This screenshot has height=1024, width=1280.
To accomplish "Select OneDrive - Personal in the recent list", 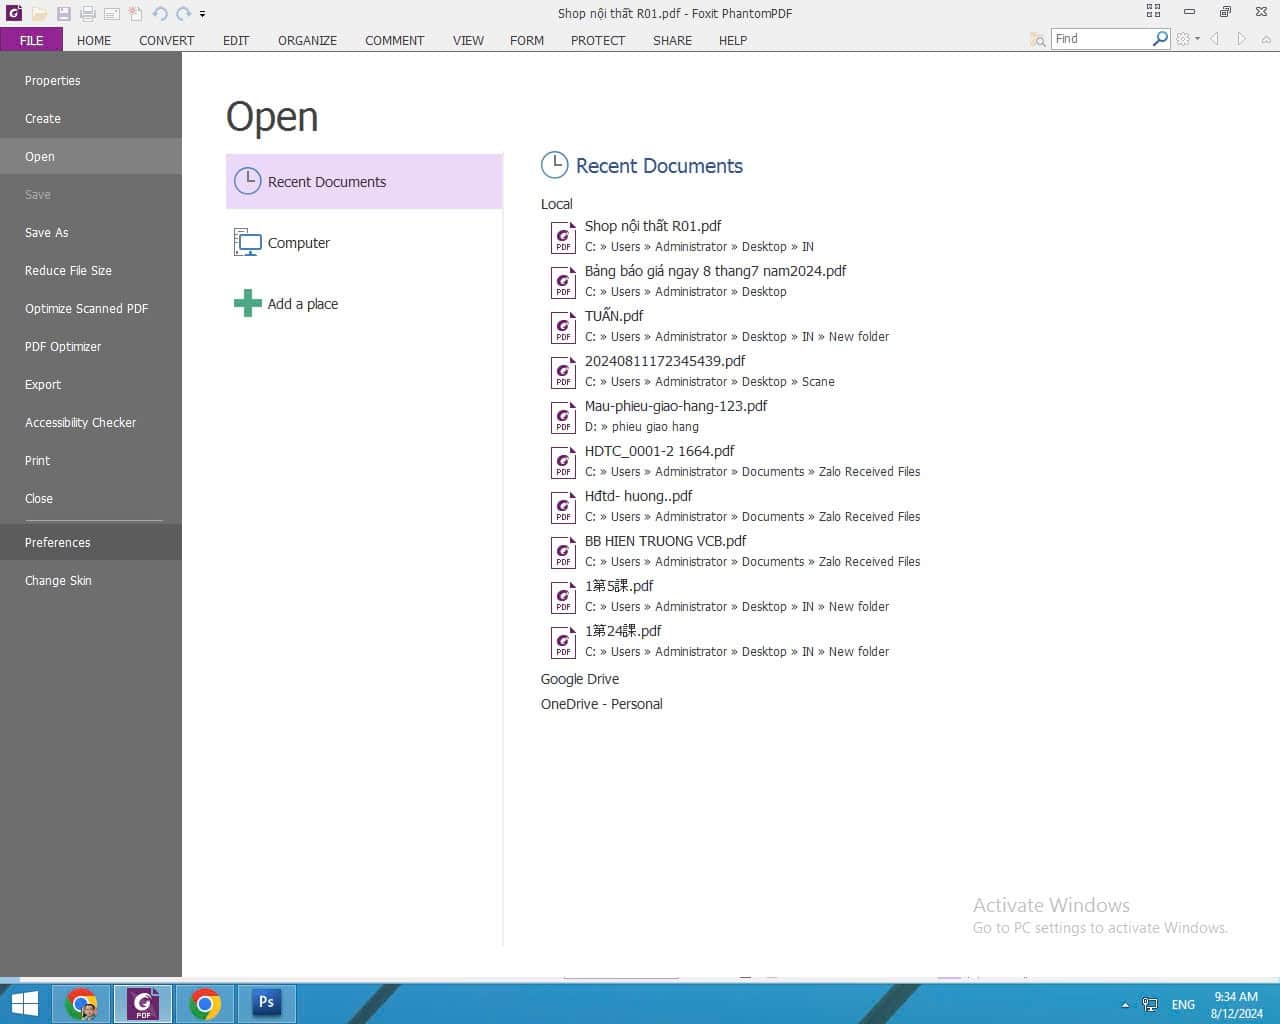I will 601,704.
